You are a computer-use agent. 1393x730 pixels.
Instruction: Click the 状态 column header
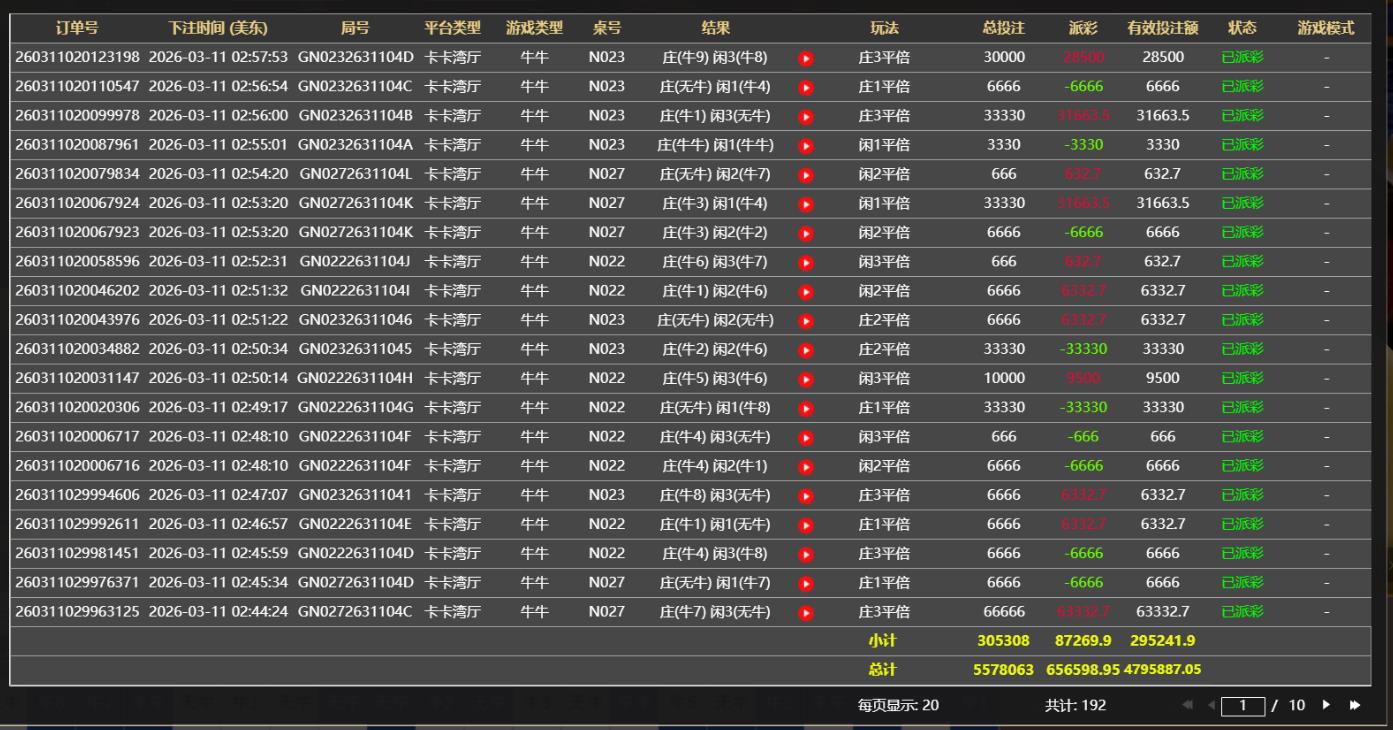pyautogui.click(x=1242, y=28)
